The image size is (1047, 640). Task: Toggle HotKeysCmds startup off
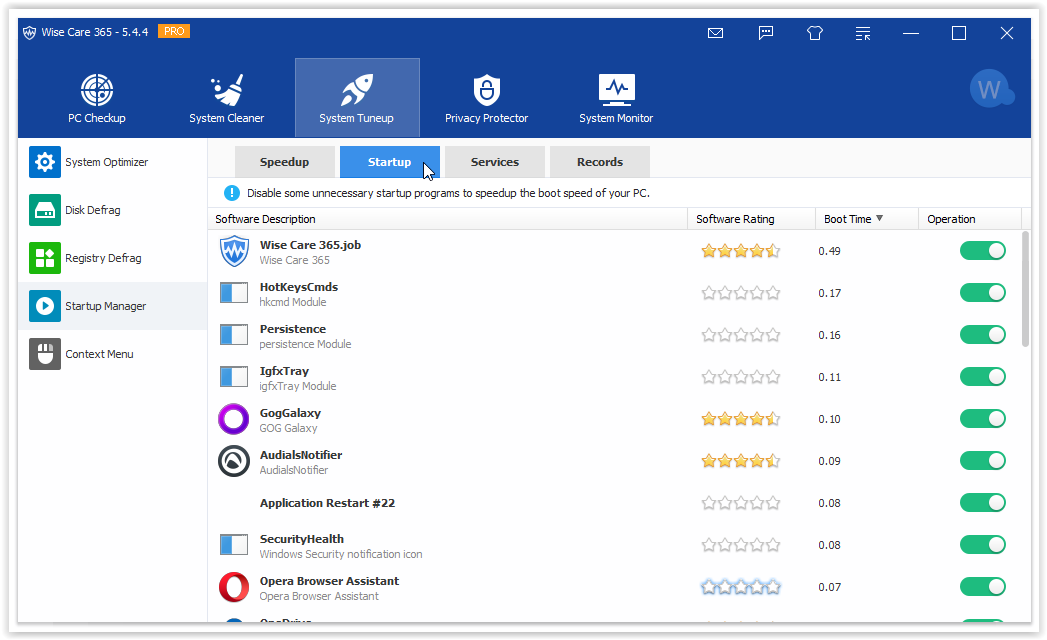983,293
